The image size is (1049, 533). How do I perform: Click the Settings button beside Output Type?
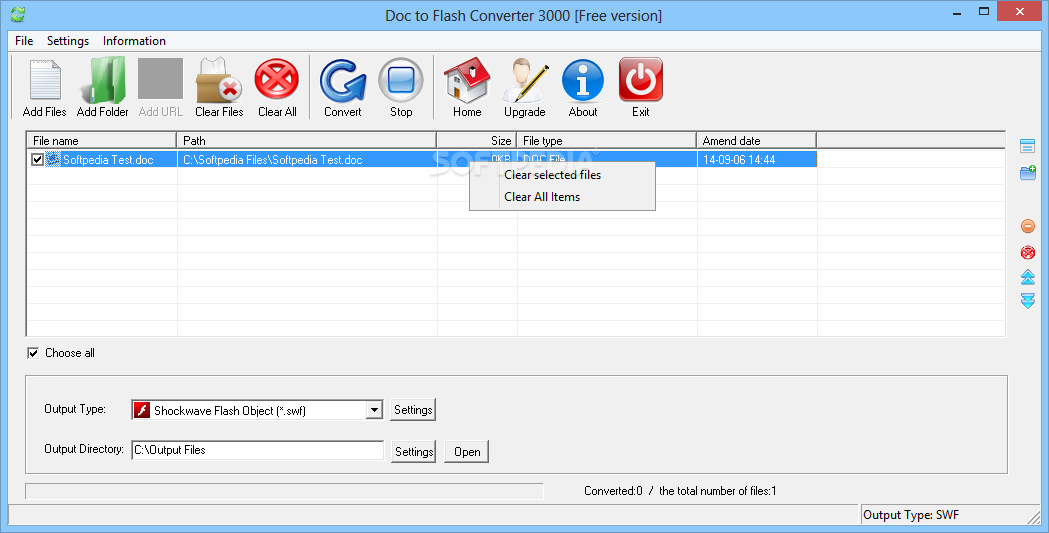413,410
